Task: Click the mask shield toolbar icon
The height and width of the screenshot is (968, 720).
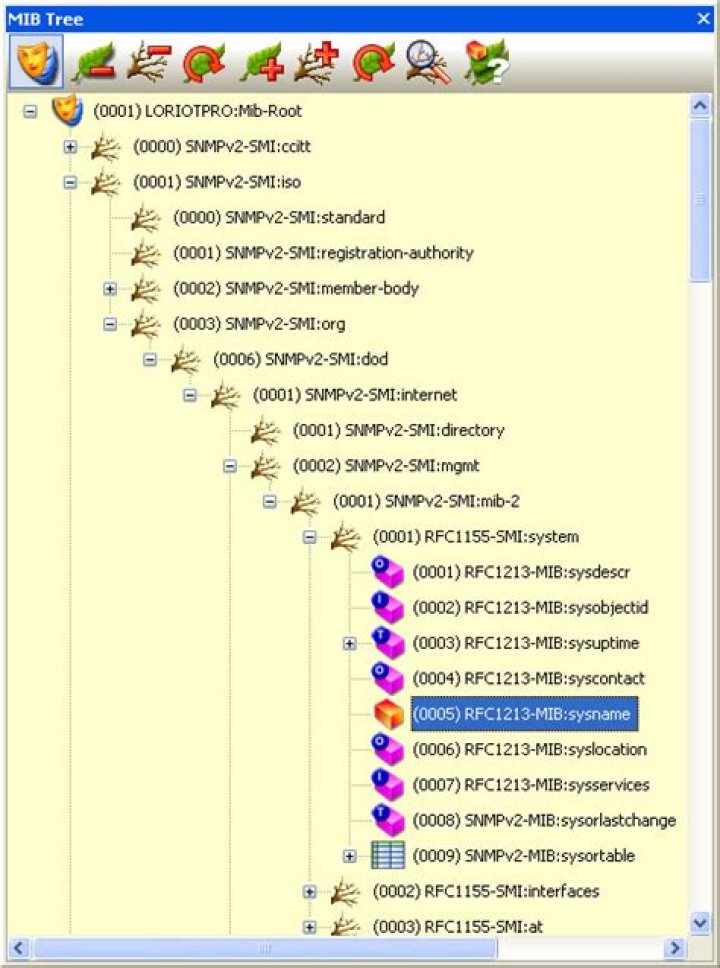Action: (x=36, y=62)
